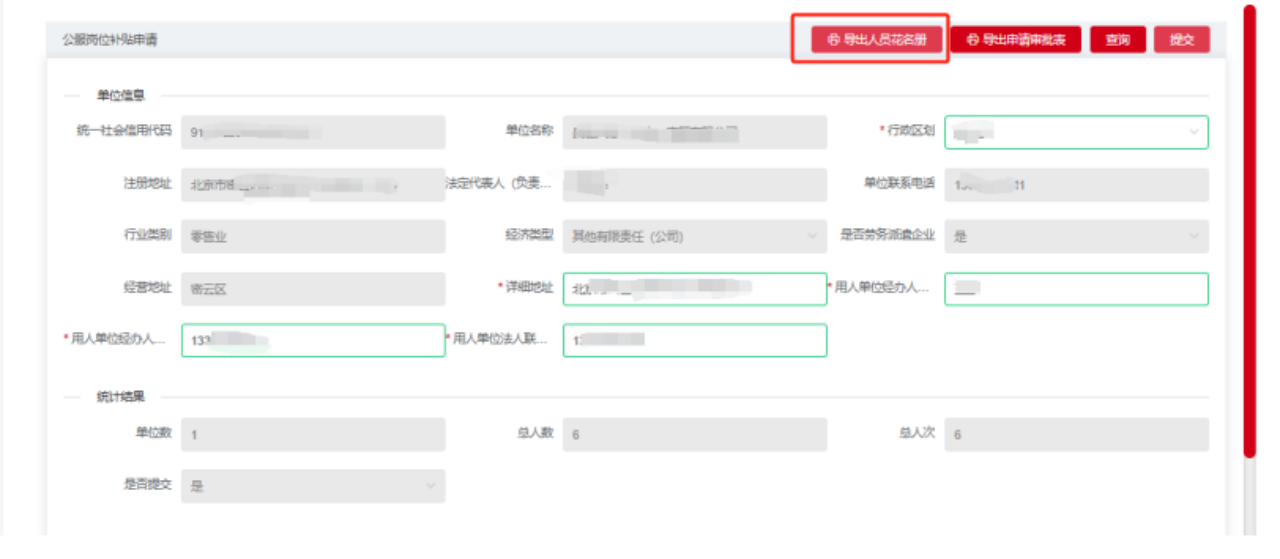Click the red vertical scrollbar
Screen dimensions: 1280x559
(x=1249, y=230)
